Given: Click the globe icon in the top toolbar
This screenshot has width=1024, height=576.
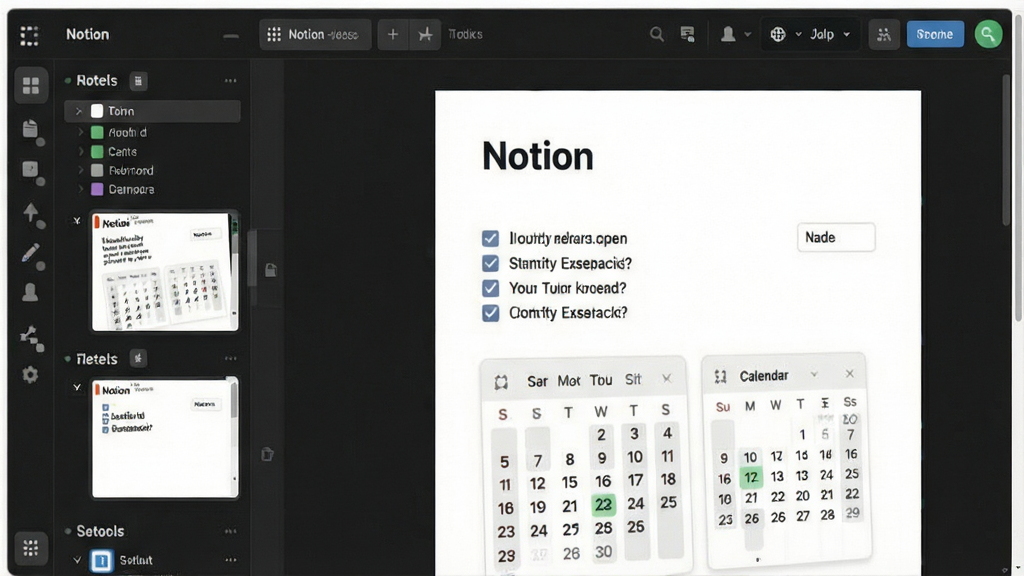Looking at the screenshot, I should pos(778,35).
